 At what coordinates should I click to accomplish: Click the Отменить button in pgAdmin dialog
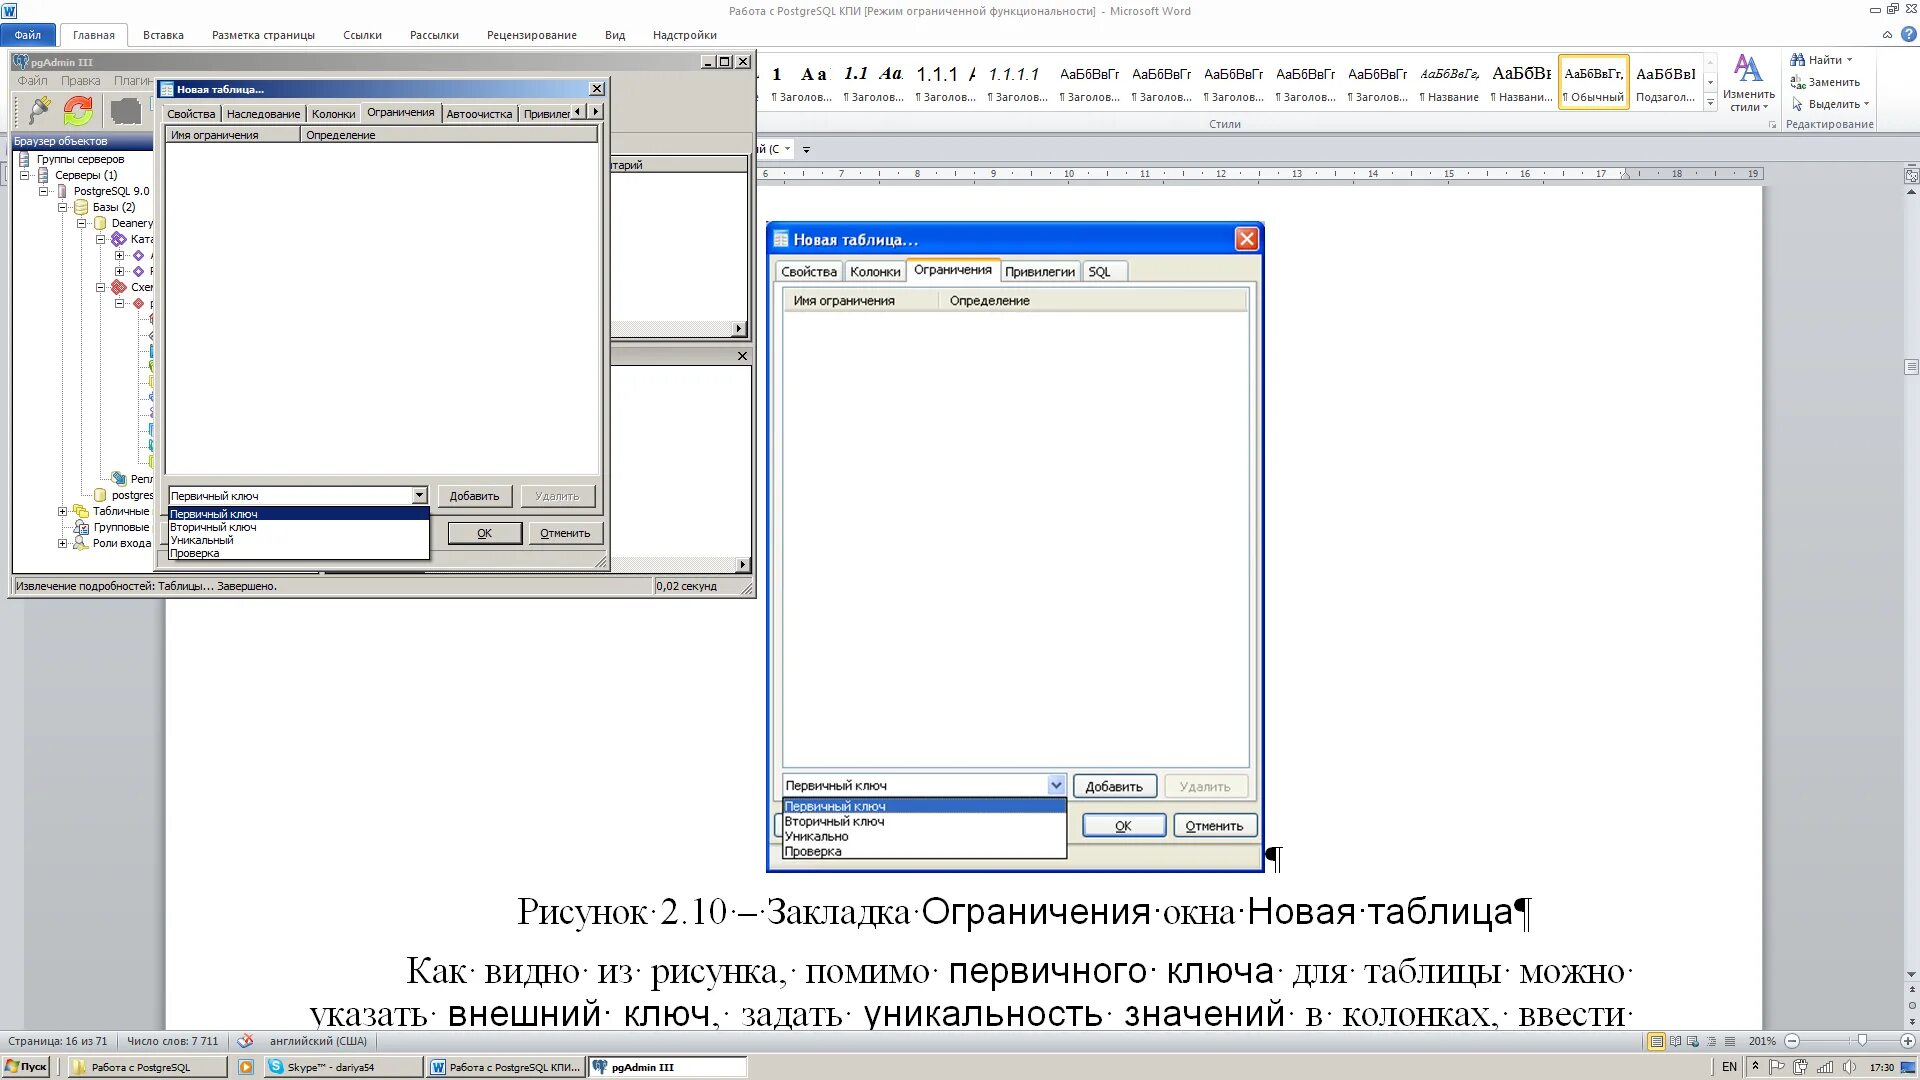[x=565, y=533]
